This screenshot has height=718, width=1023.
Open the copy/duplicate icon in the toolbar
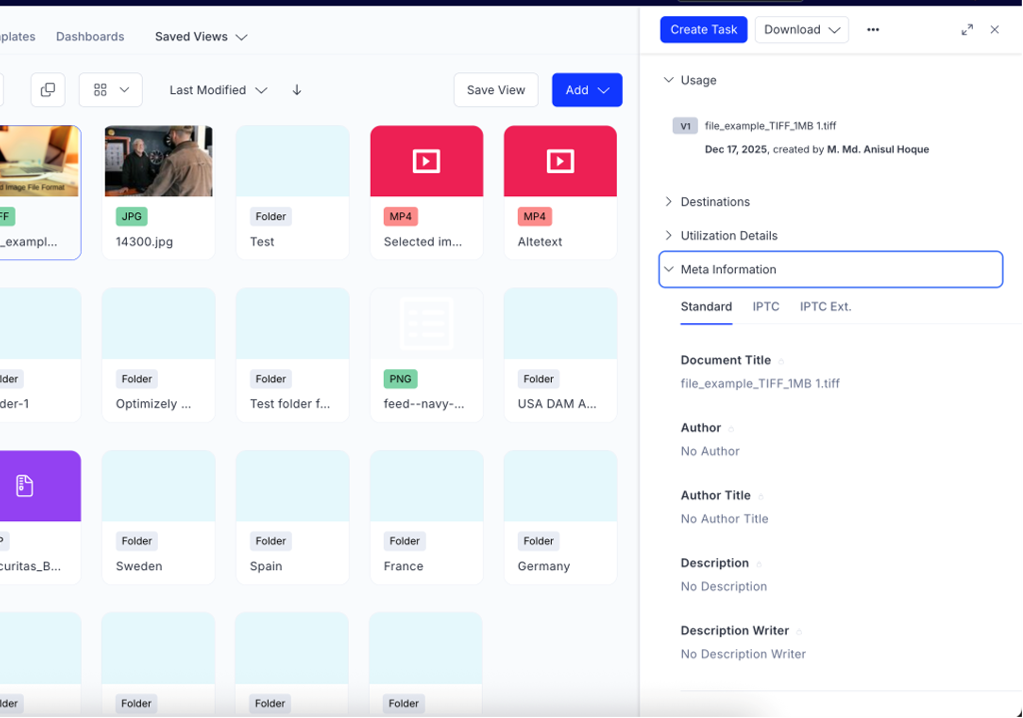click(48, 89)
